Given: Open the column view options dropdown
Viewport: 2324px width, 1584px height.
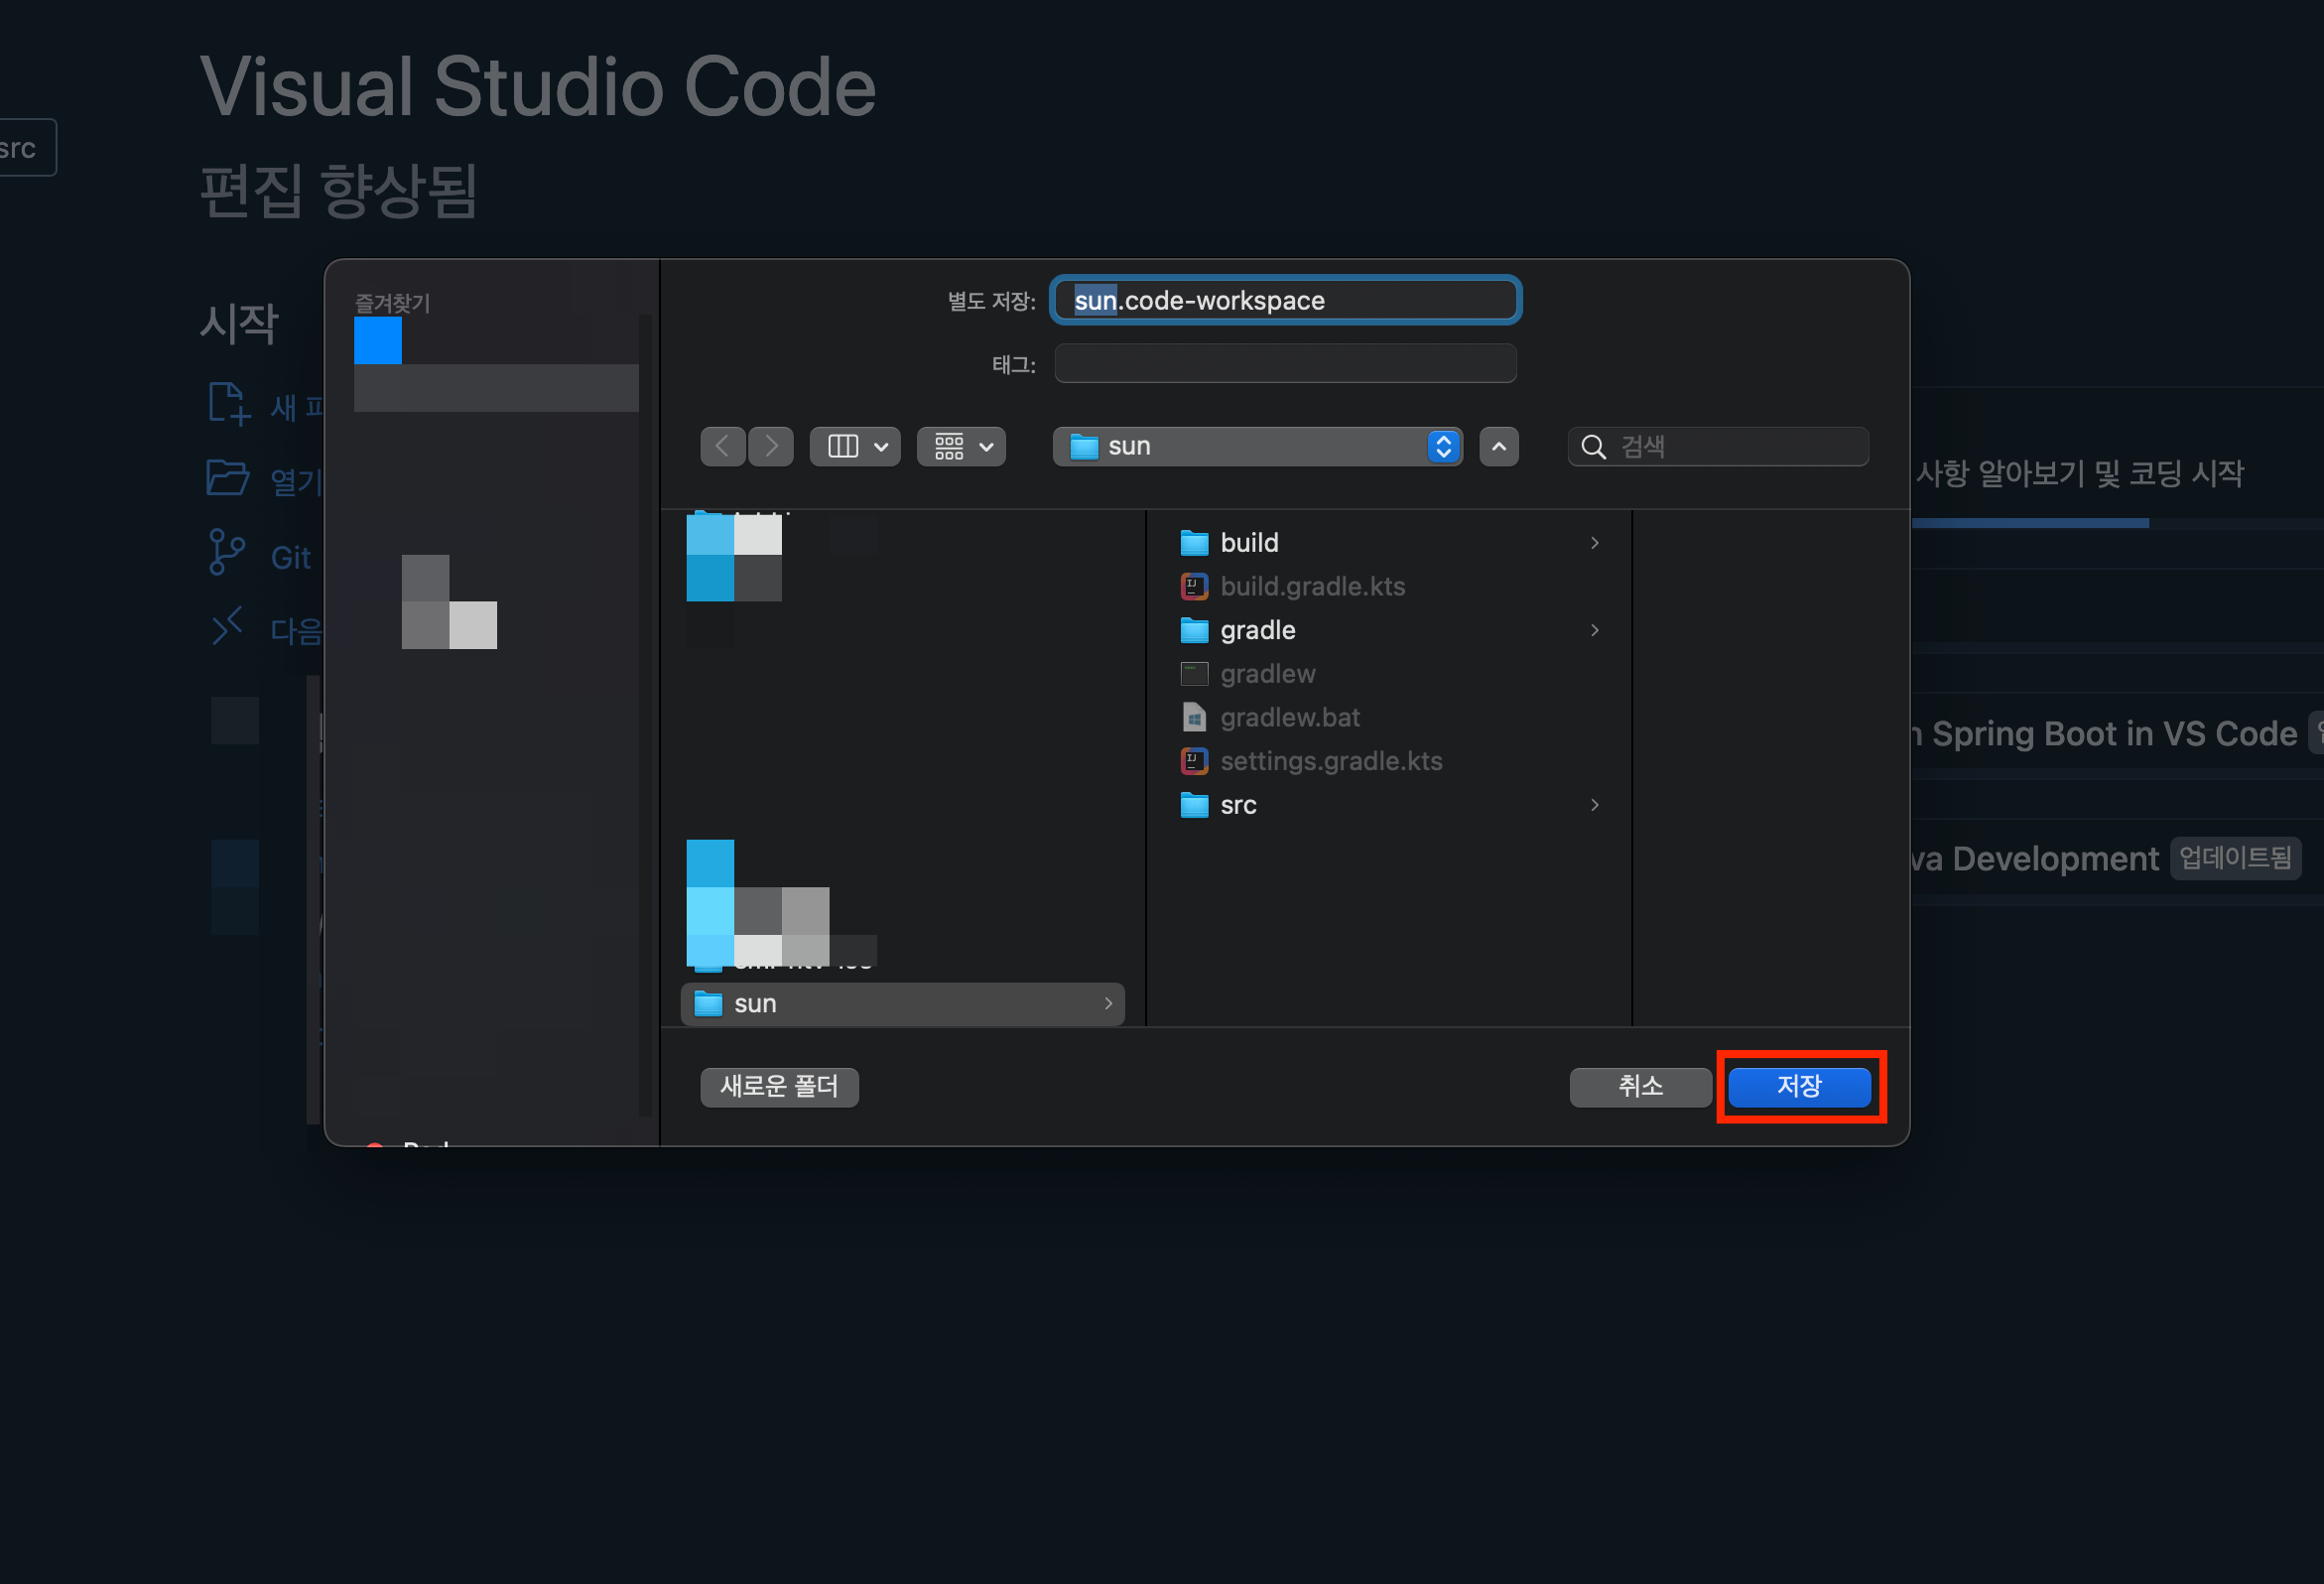Looking at the screenshot, I should [855, 446].
